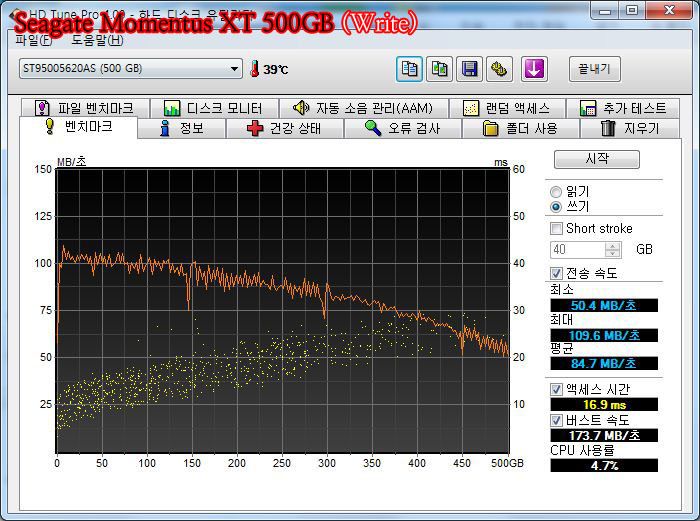The width and height of the screenshot is (700, 521).
Task: Decrease Short stroke GB with down arrow
Action: tap(613, 253)
